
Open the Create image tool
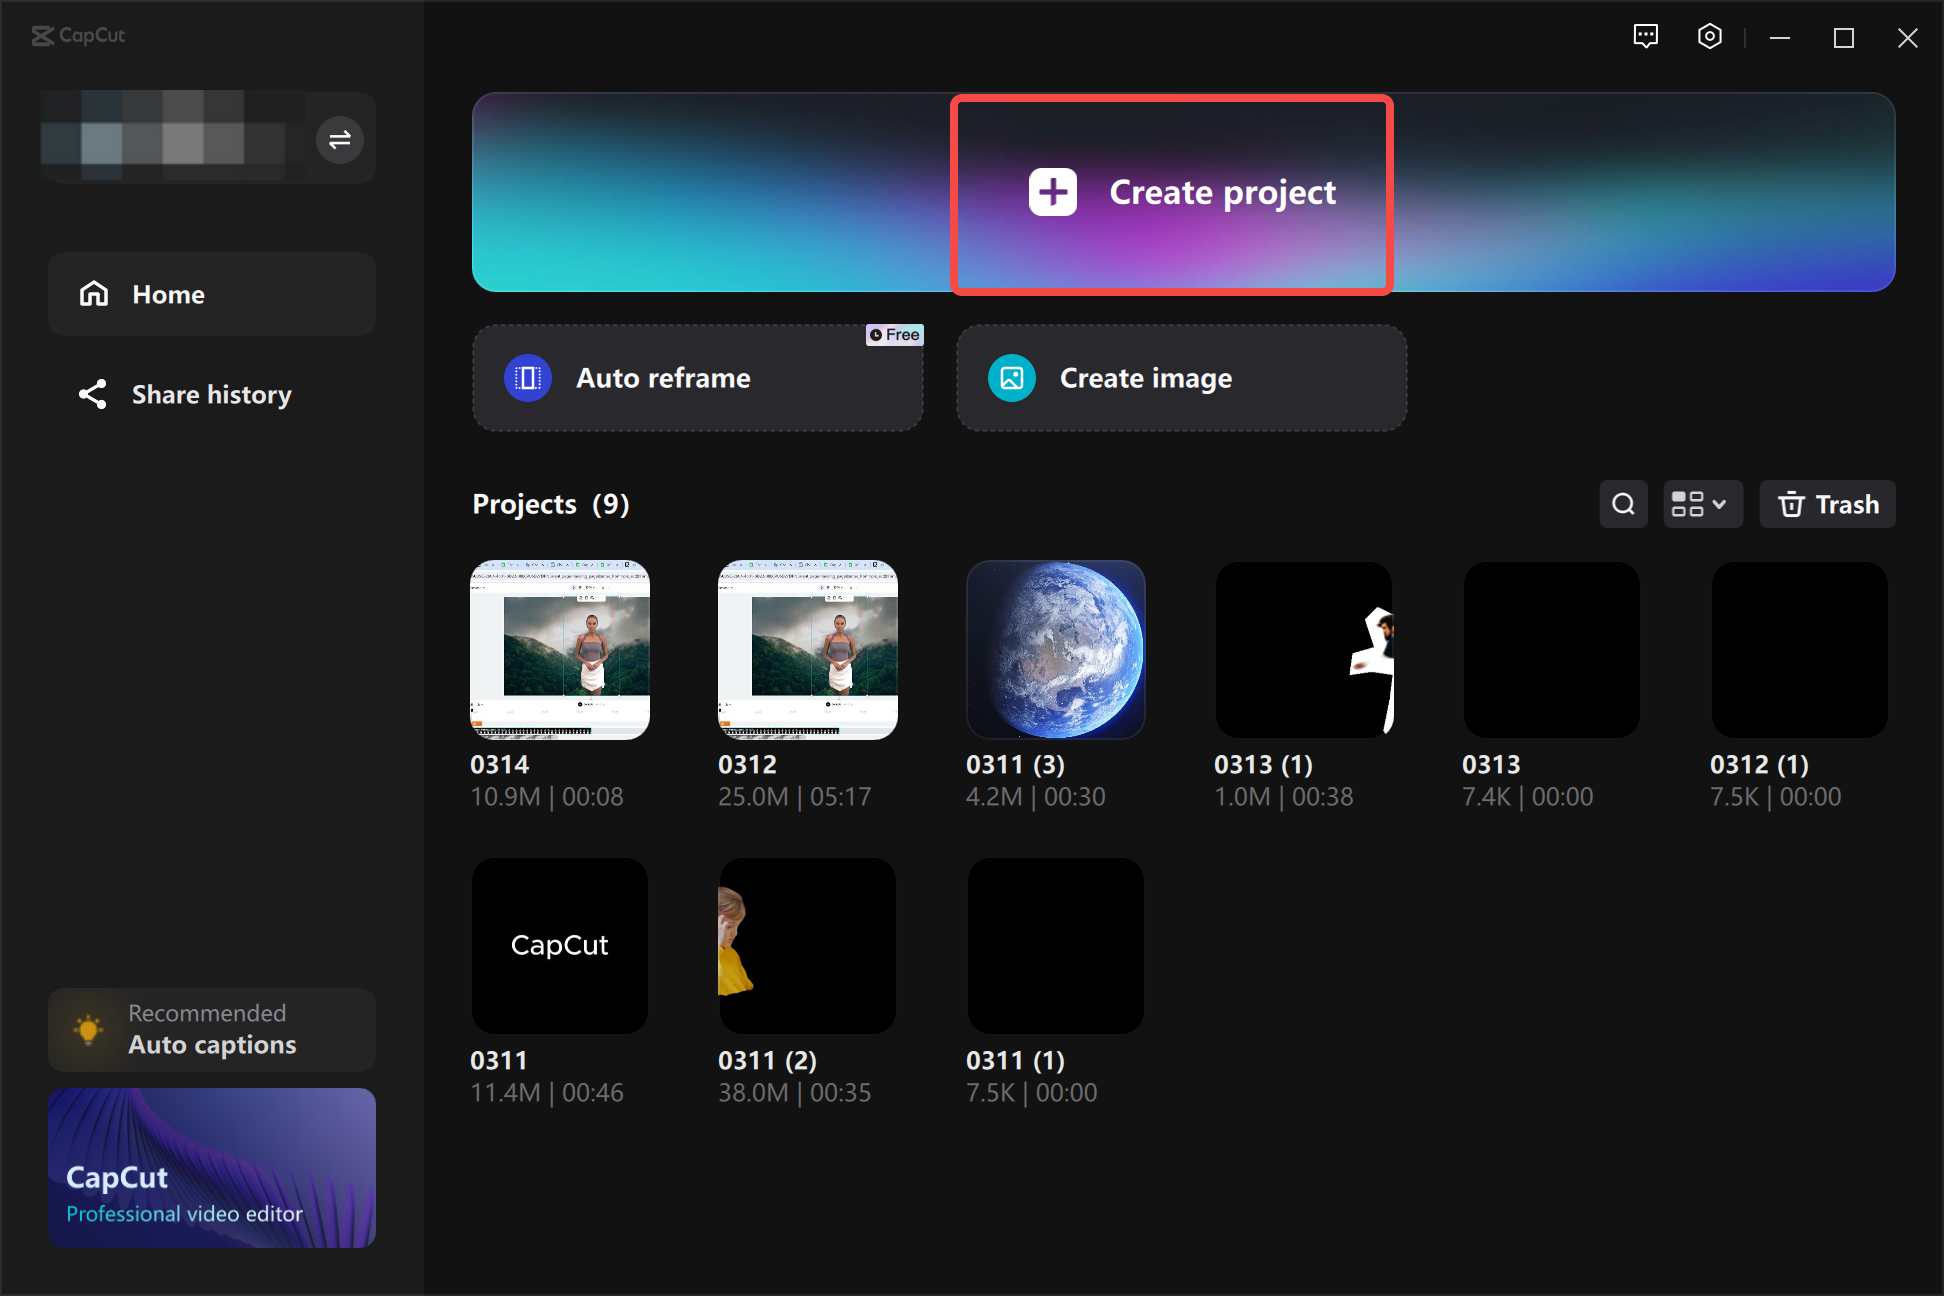pos(1180,378)
